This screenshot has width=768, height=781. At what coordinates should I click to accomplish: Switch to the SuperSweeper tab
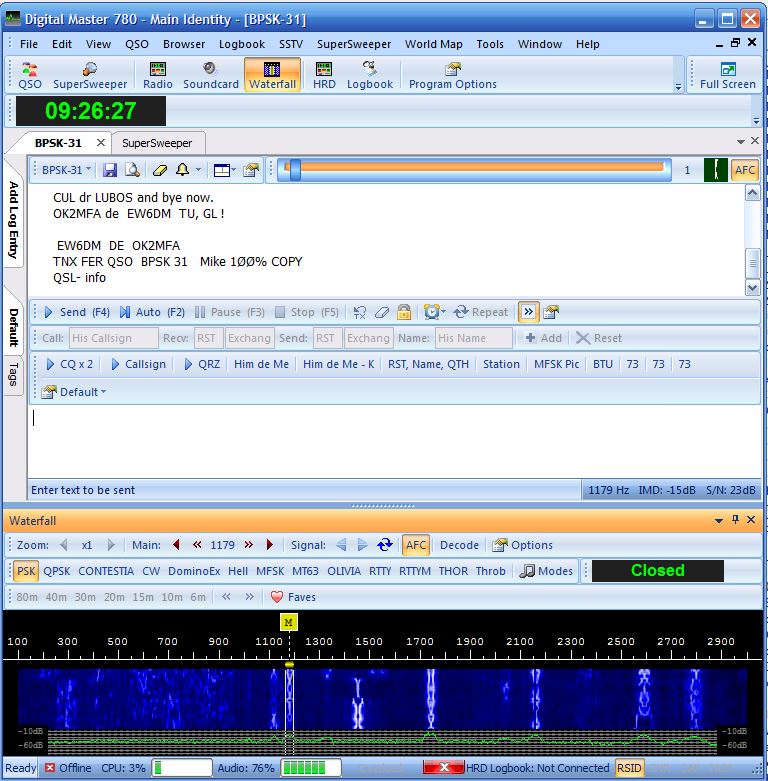(157, 143)
